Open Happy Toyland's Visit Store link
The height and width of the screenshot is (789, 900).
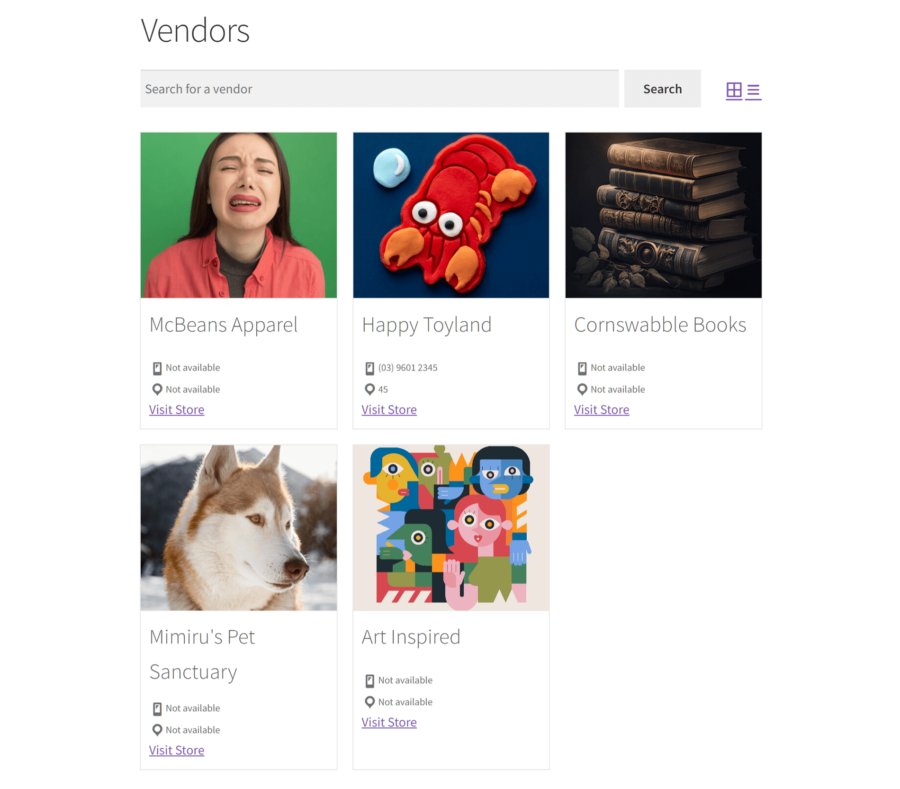click(x=389, y=409)
